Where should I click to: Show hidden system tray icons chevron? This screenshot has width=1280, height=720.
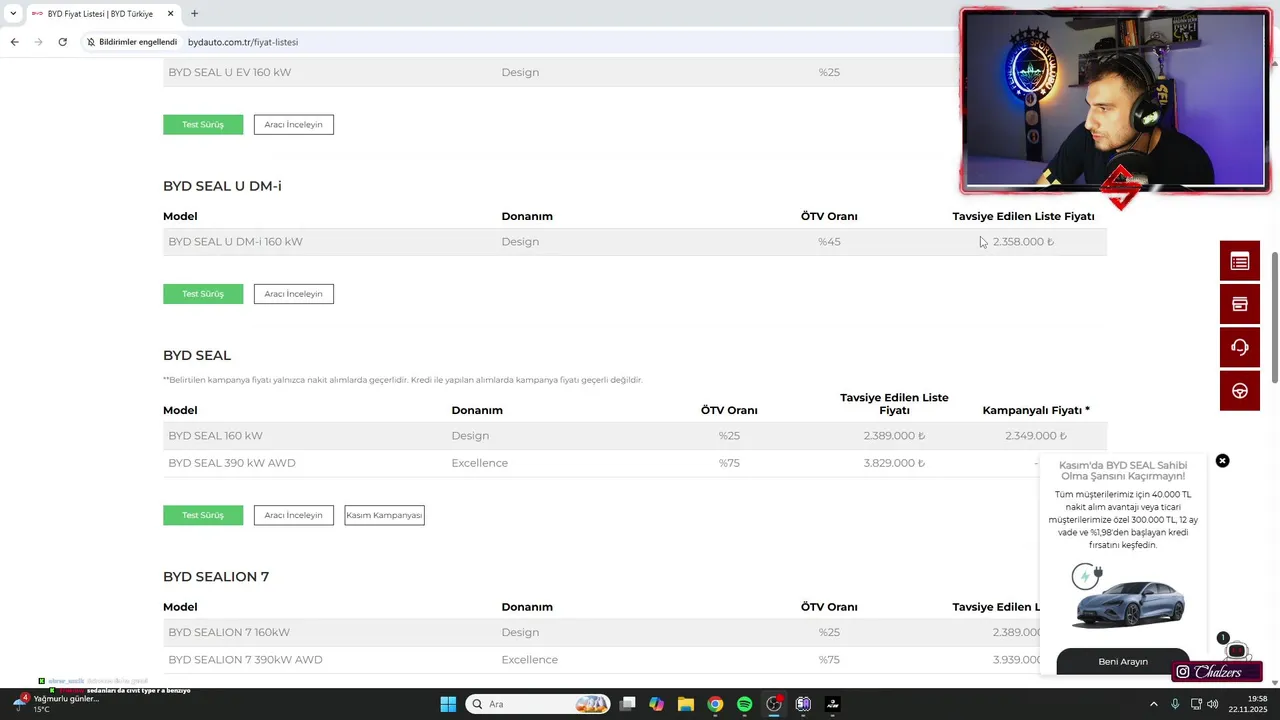(1154, 704)
